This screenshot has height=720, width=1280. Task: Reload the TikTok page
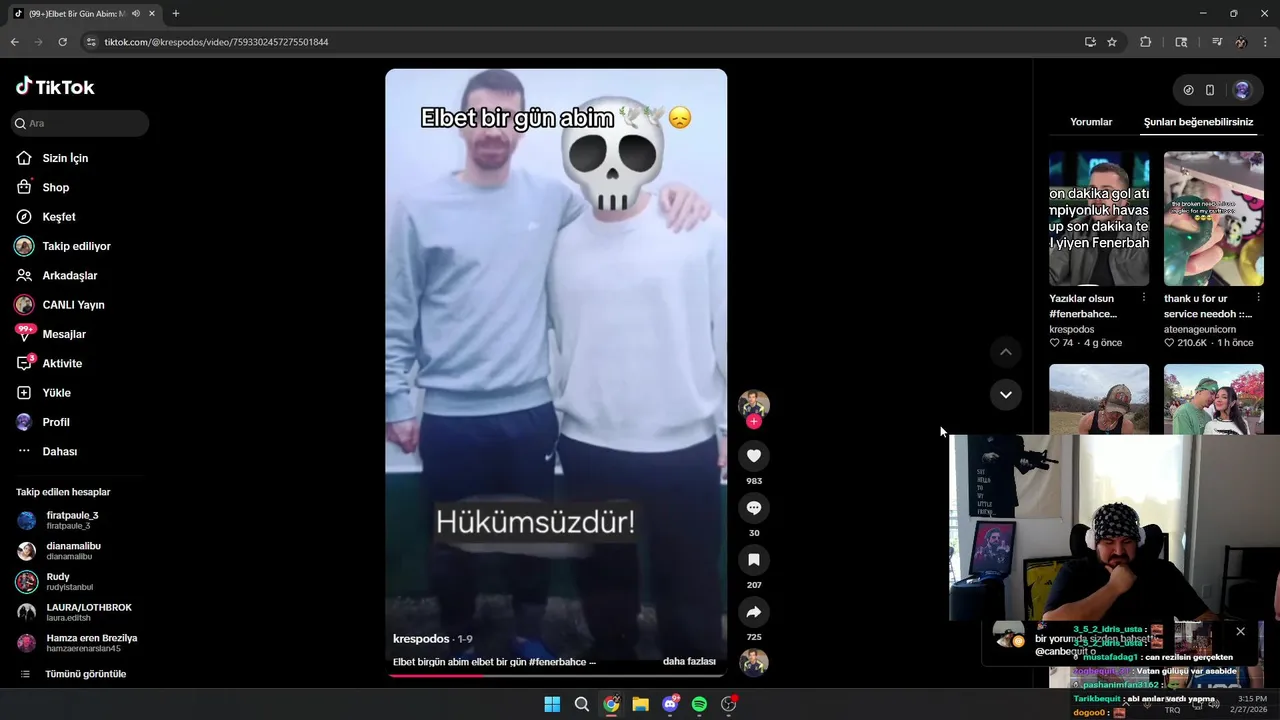(x=62, y=42)
